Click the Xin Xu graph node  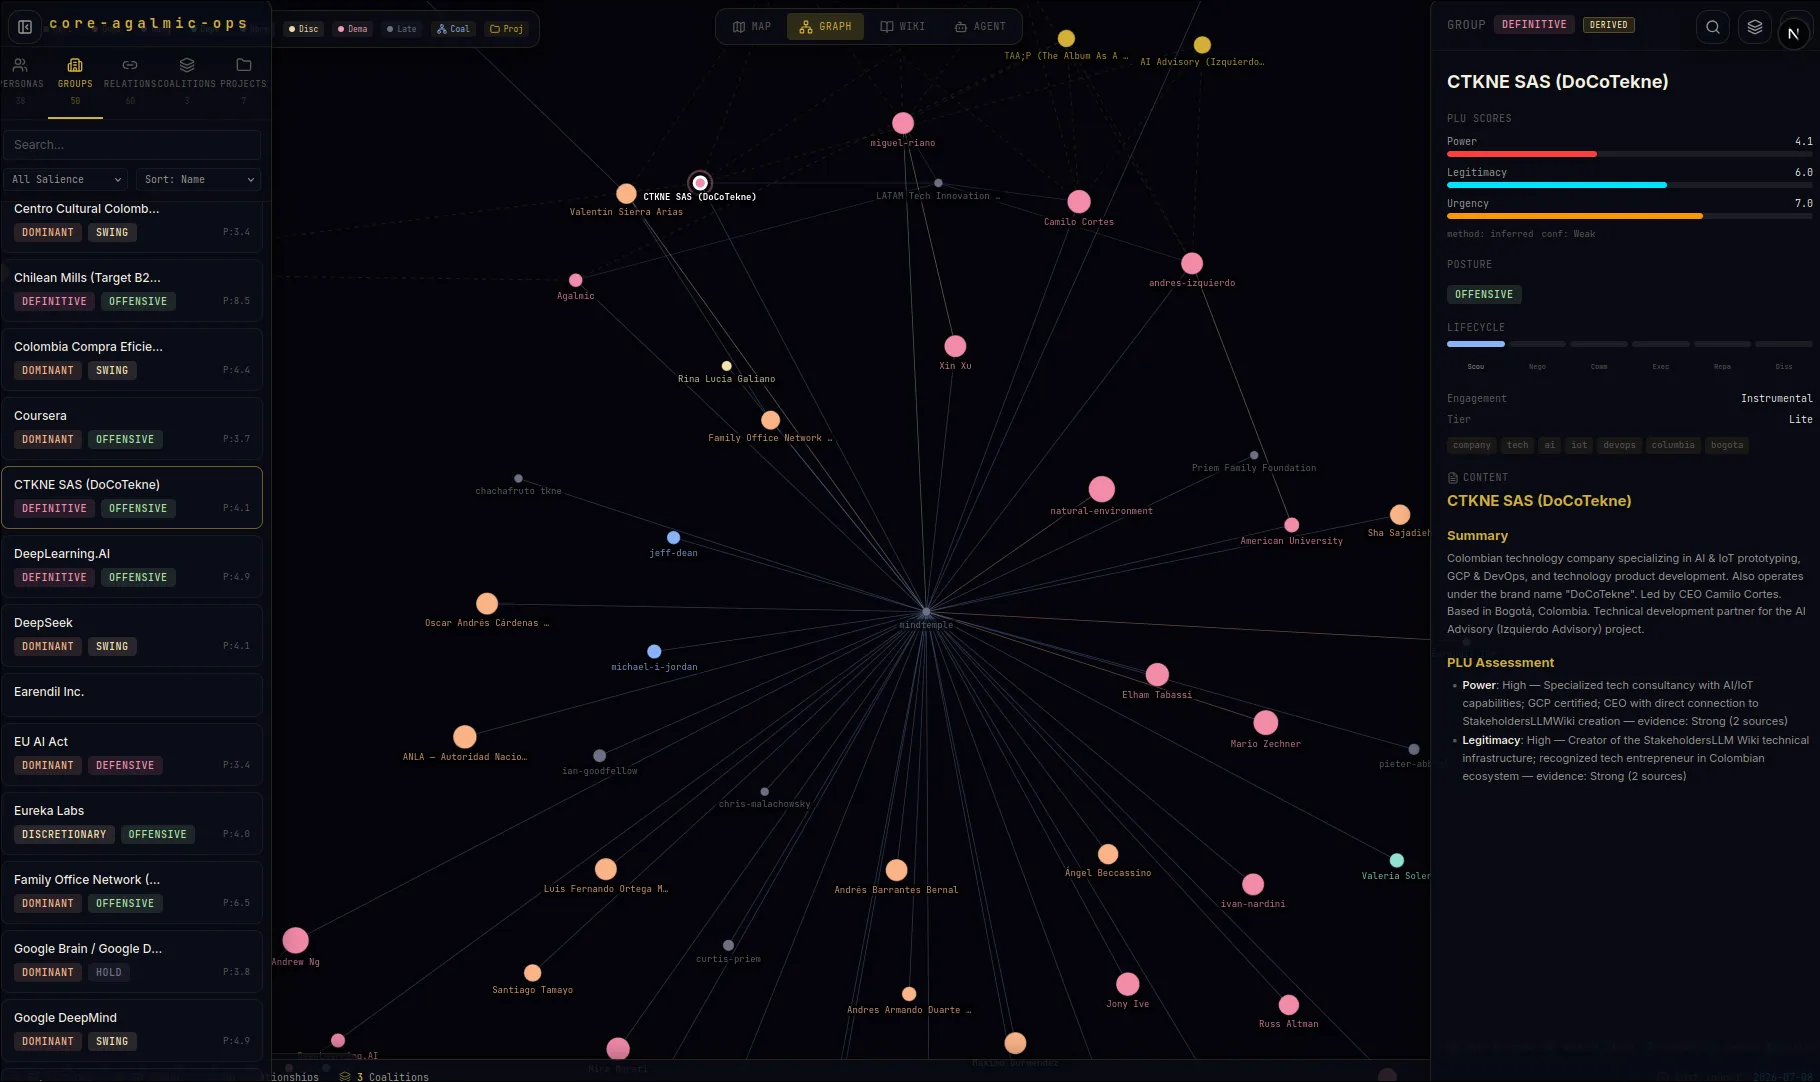[x=955, y=346]
